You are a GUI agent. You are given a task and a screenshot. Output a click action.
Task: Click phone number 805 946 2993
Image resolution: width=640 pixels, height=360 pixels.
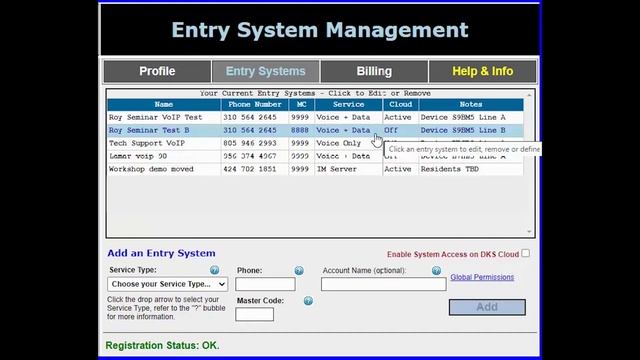(x=250, y=143)
